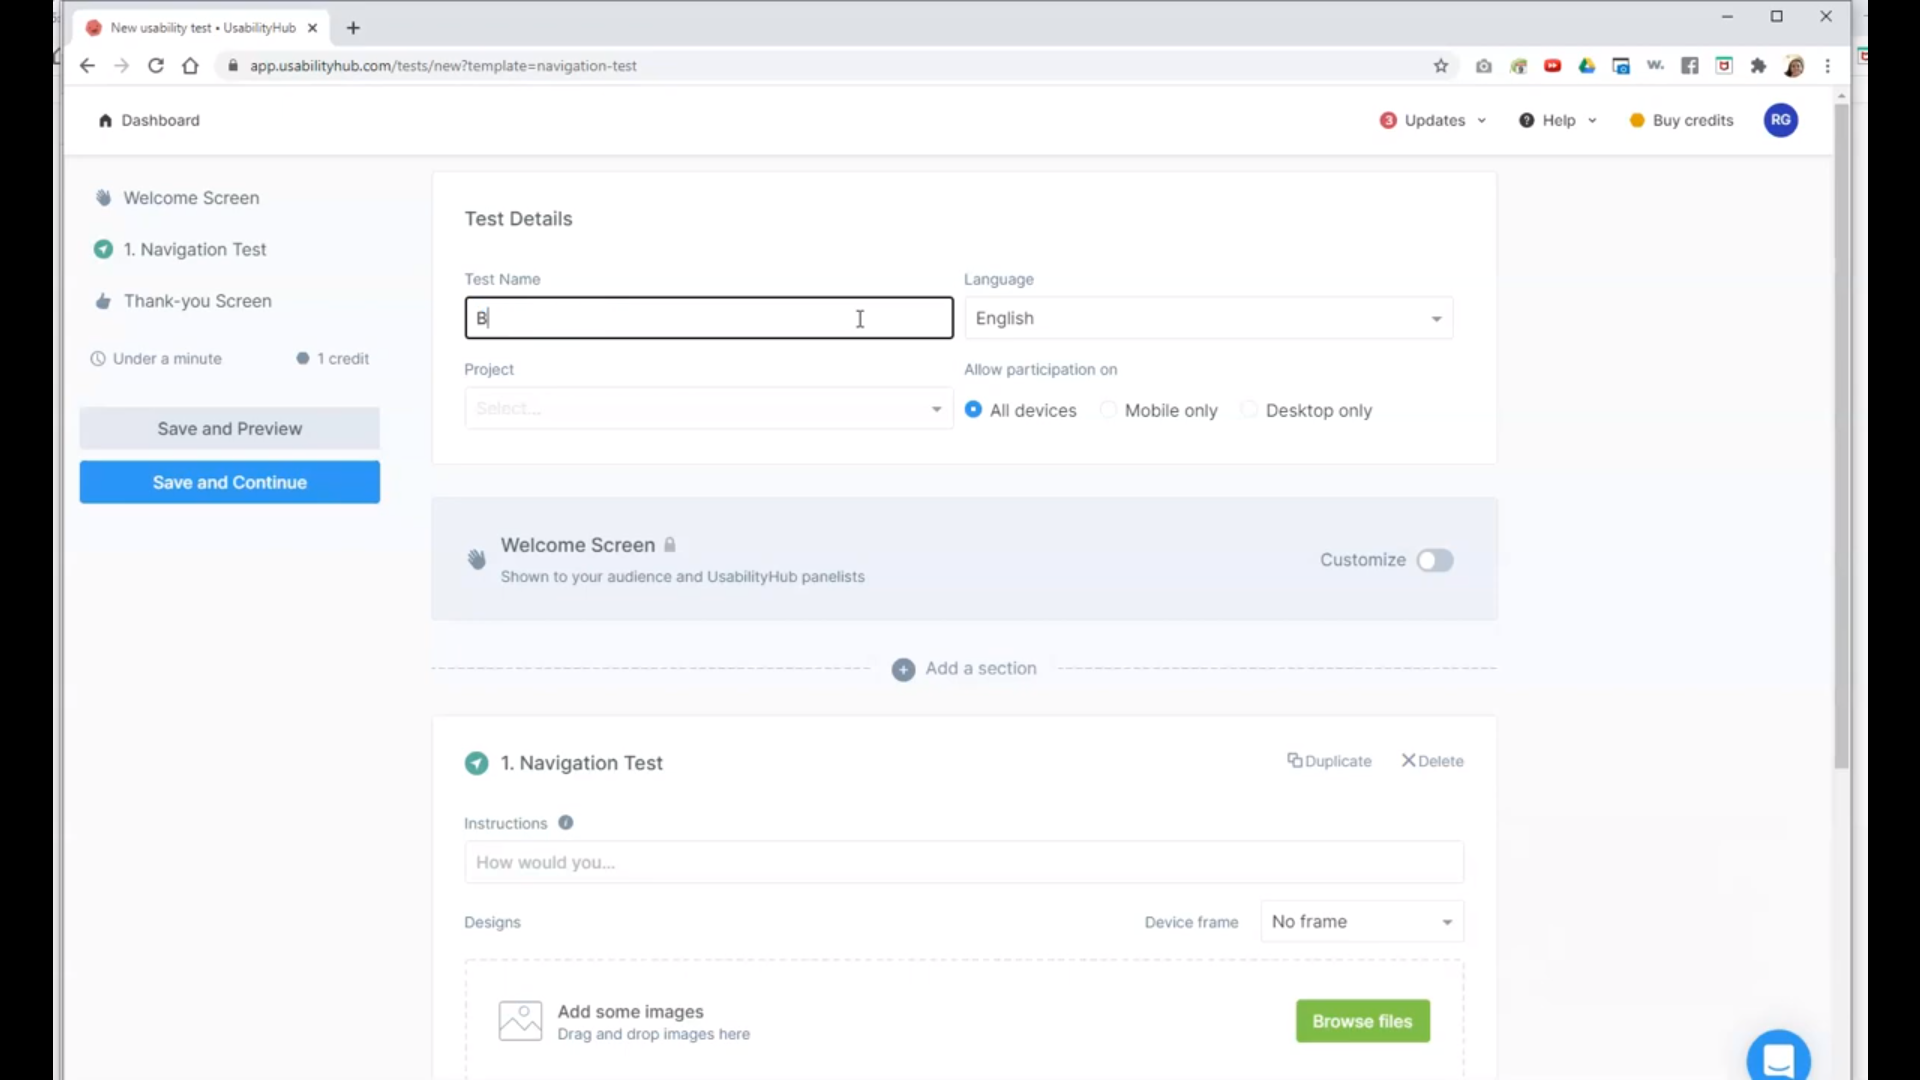This screenshot has width=1920, height=1080.
Task: Click the page vertical scrollbar
Action: (1841, 436)
